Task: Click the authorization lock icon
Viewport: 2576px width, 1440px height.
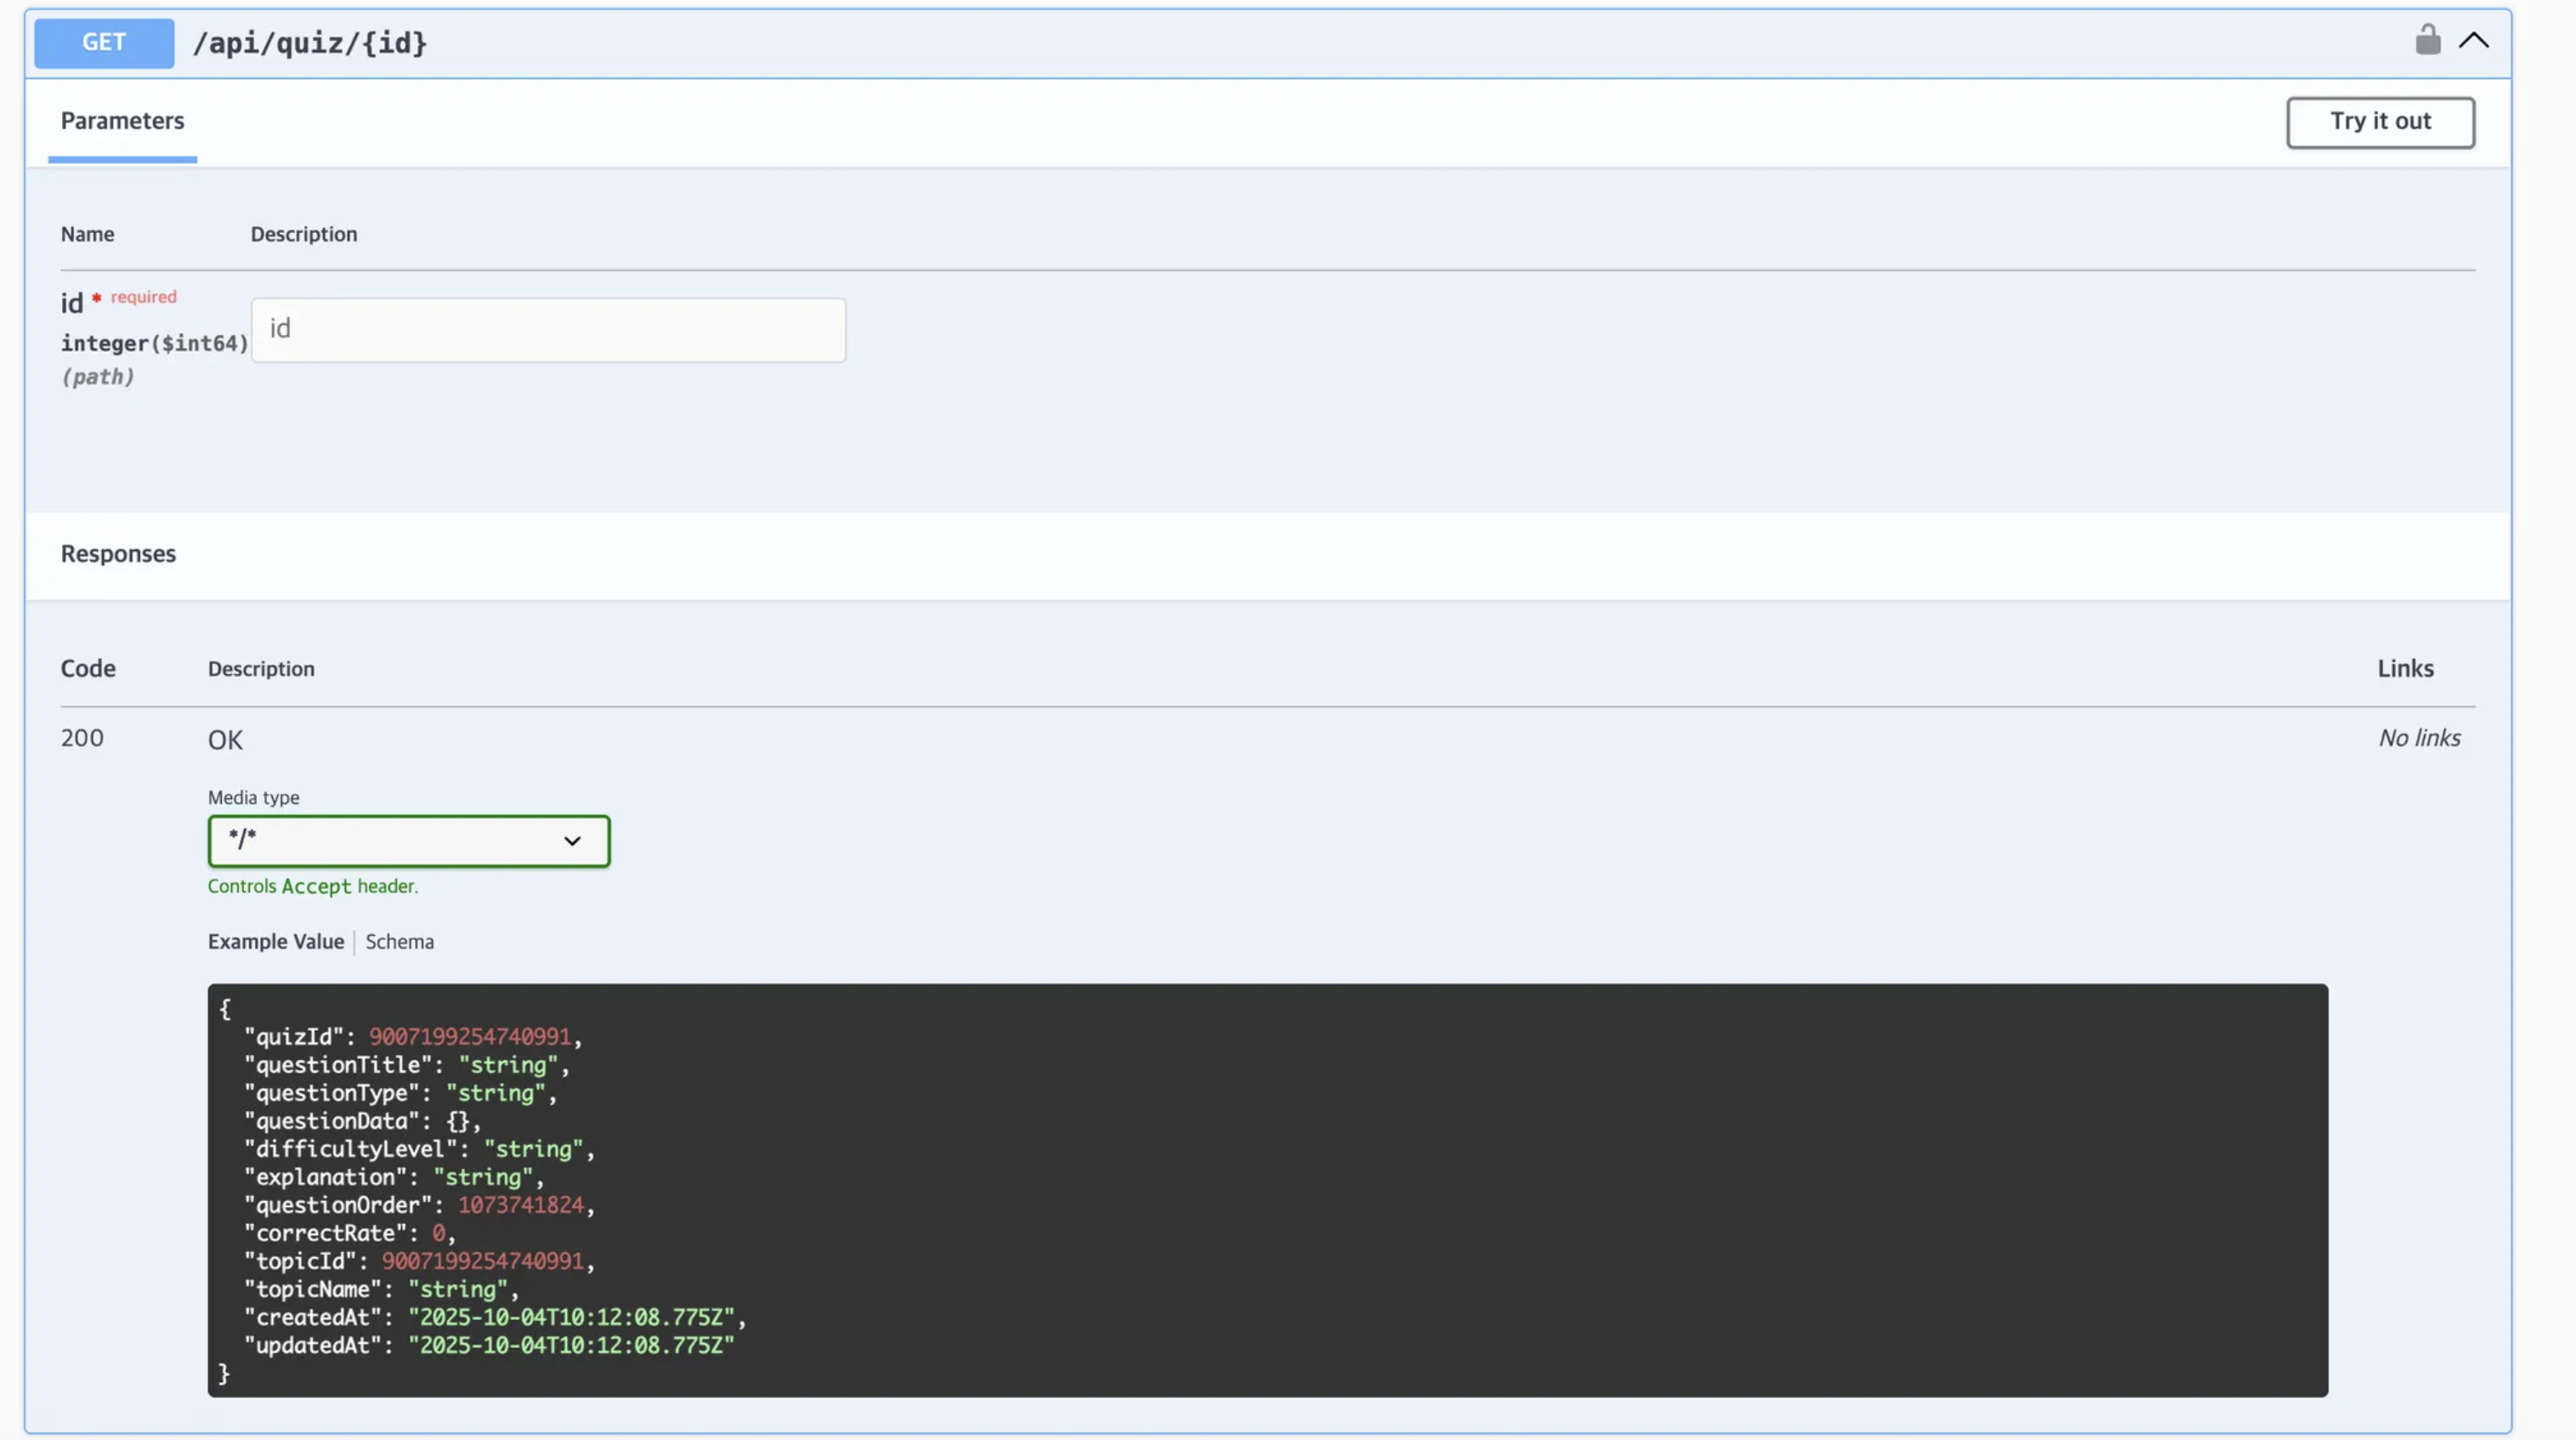Action: [2427, 40]
